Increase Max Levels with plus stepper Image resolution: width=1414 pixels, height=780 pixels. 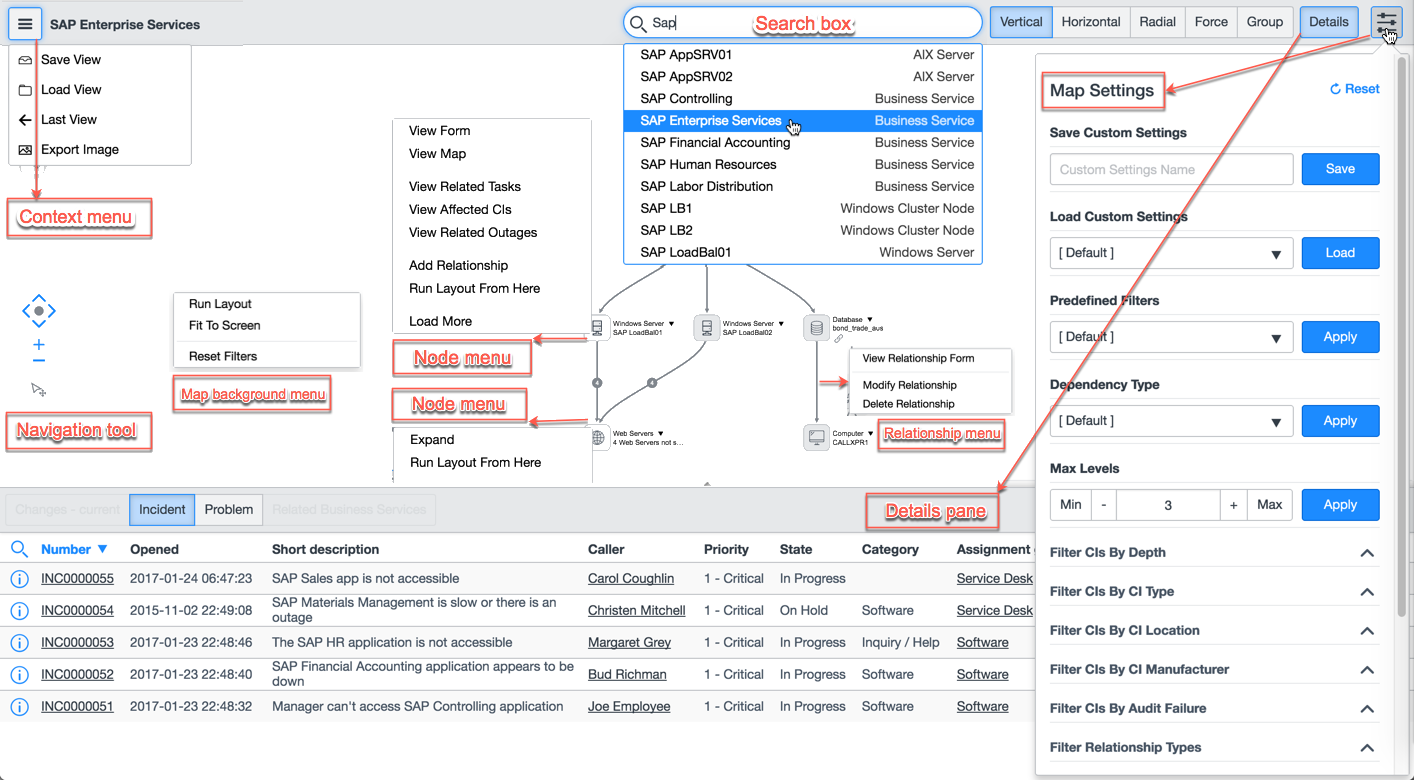[x=1234, y=505]
